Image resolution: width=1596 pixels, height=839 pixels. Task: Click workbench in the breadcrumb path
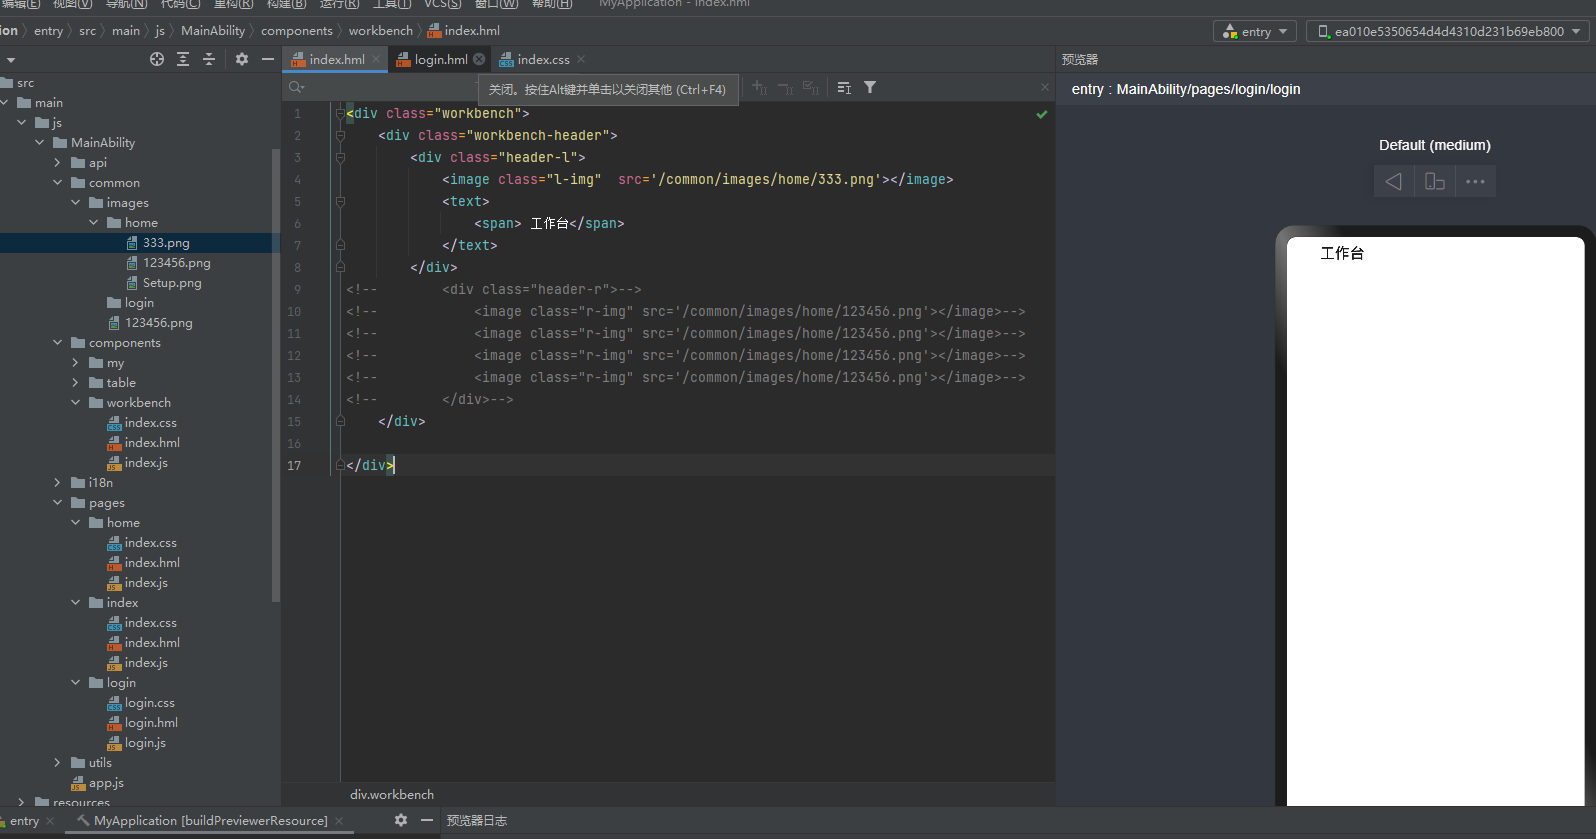tap(381, 31)
